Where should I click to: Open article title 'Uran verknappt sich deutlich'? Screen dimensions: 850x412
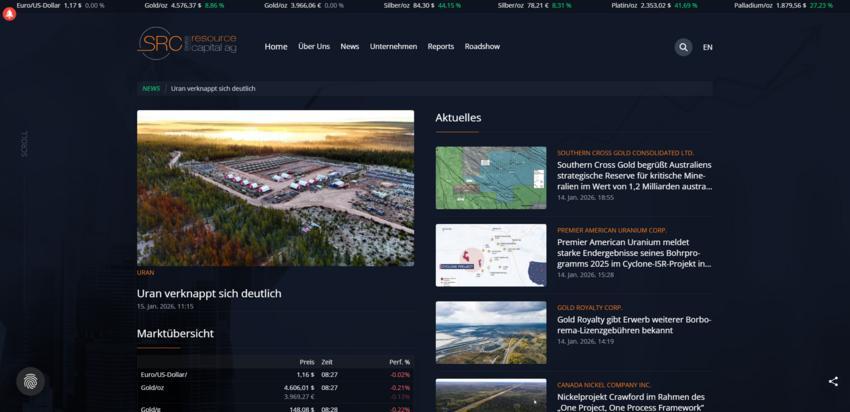click(209, 293)
